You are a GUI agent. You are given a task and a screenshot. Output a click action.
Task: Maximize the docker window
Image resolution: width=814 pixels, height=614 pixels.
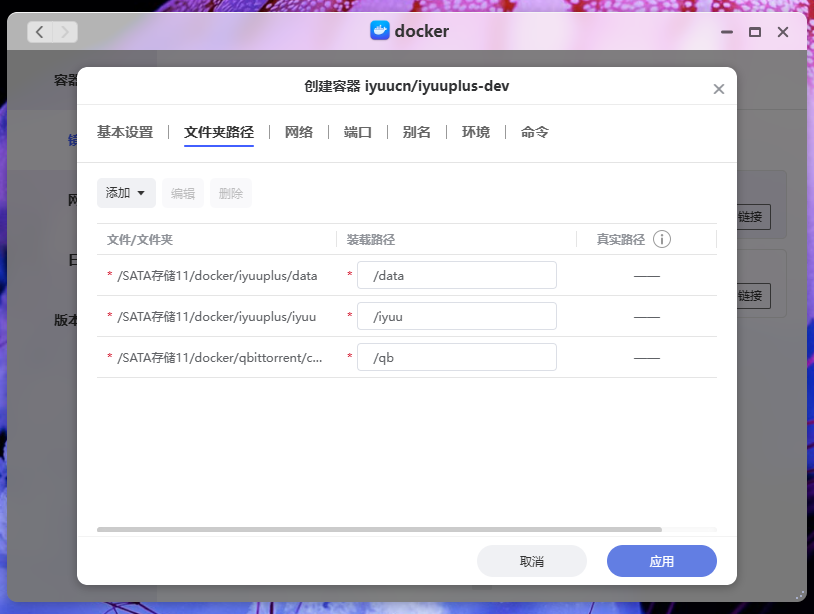coord(755,32)
